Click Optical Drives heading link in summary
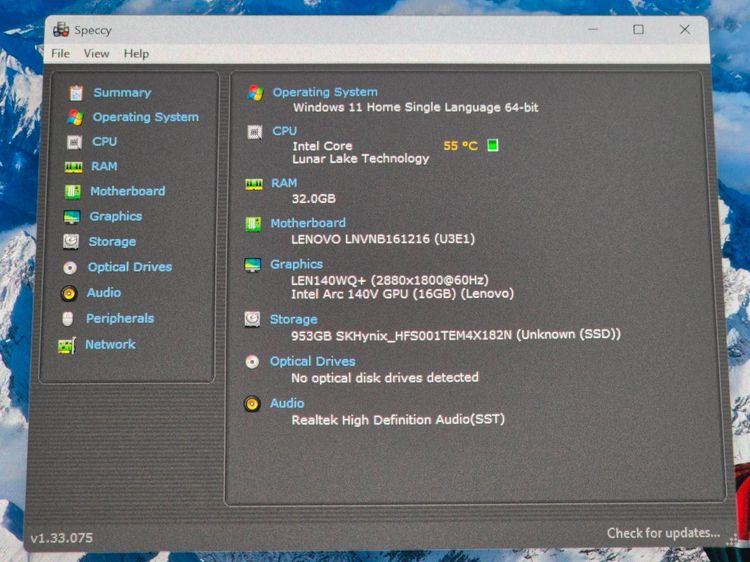 (x=312, y=361)
